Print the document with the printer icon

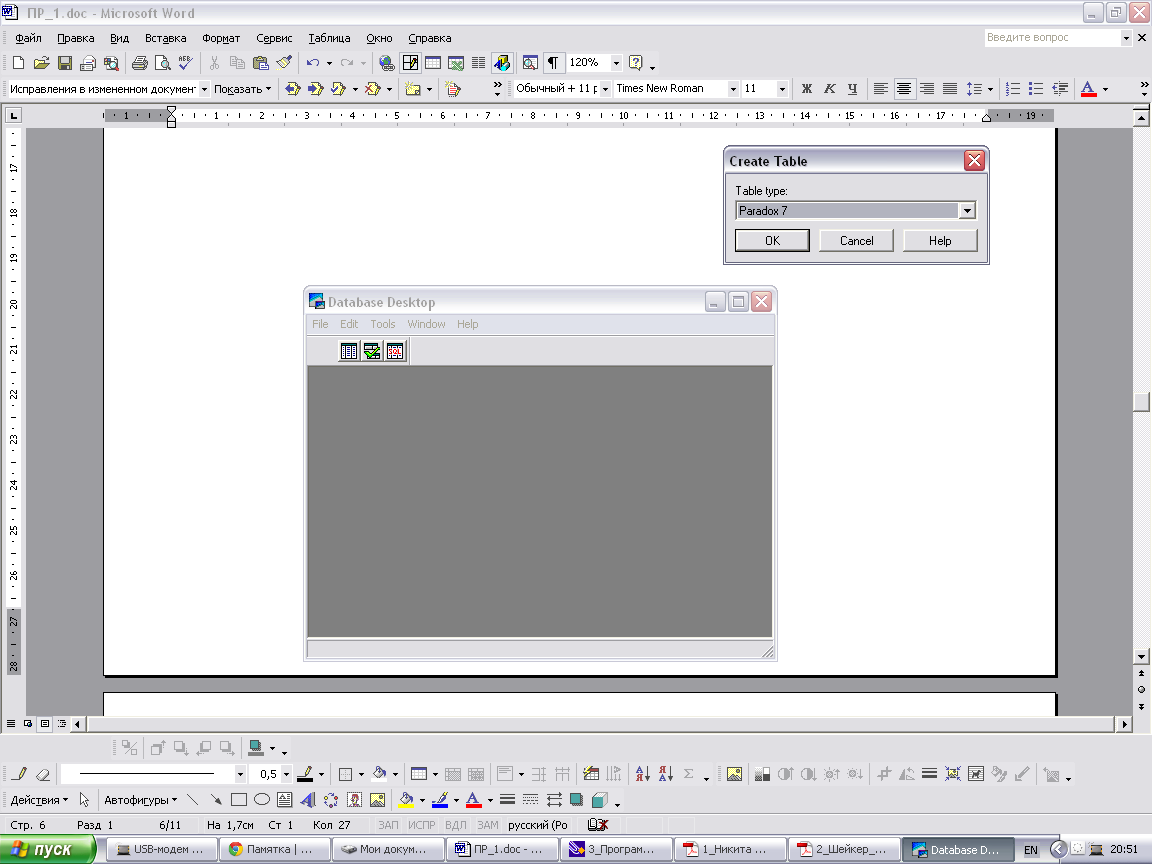[x=140, y=63]
